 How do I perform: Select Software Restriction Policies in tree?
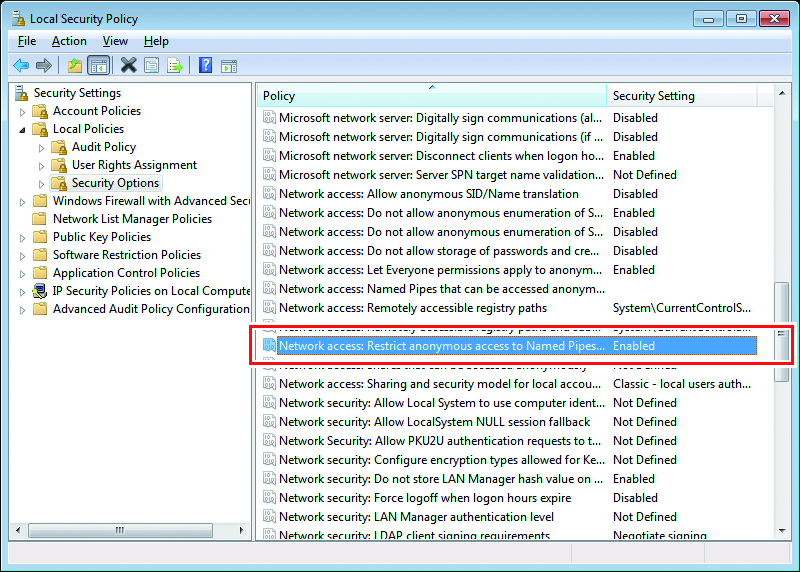(126, 255)
